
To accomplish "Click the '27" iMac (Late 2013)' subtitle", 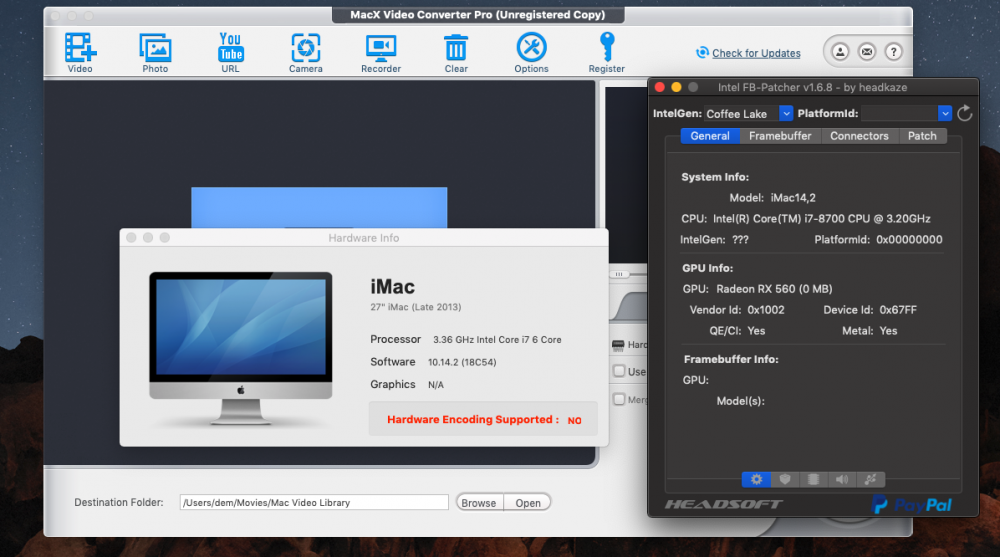I will pyautogui.click(x=416, y=307).
